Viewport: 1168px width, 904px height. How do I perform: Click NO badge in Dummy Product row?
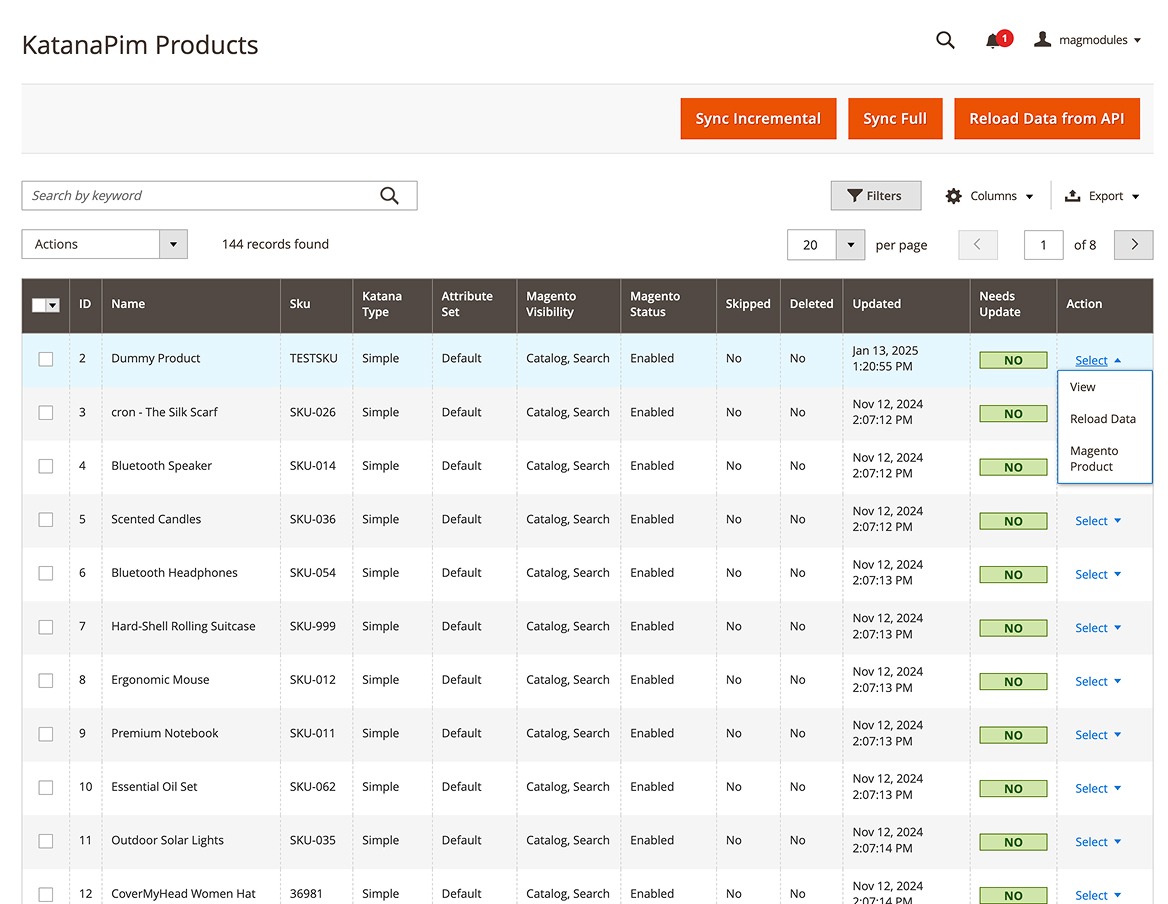pyautogui.click(x=1013, y=360)
